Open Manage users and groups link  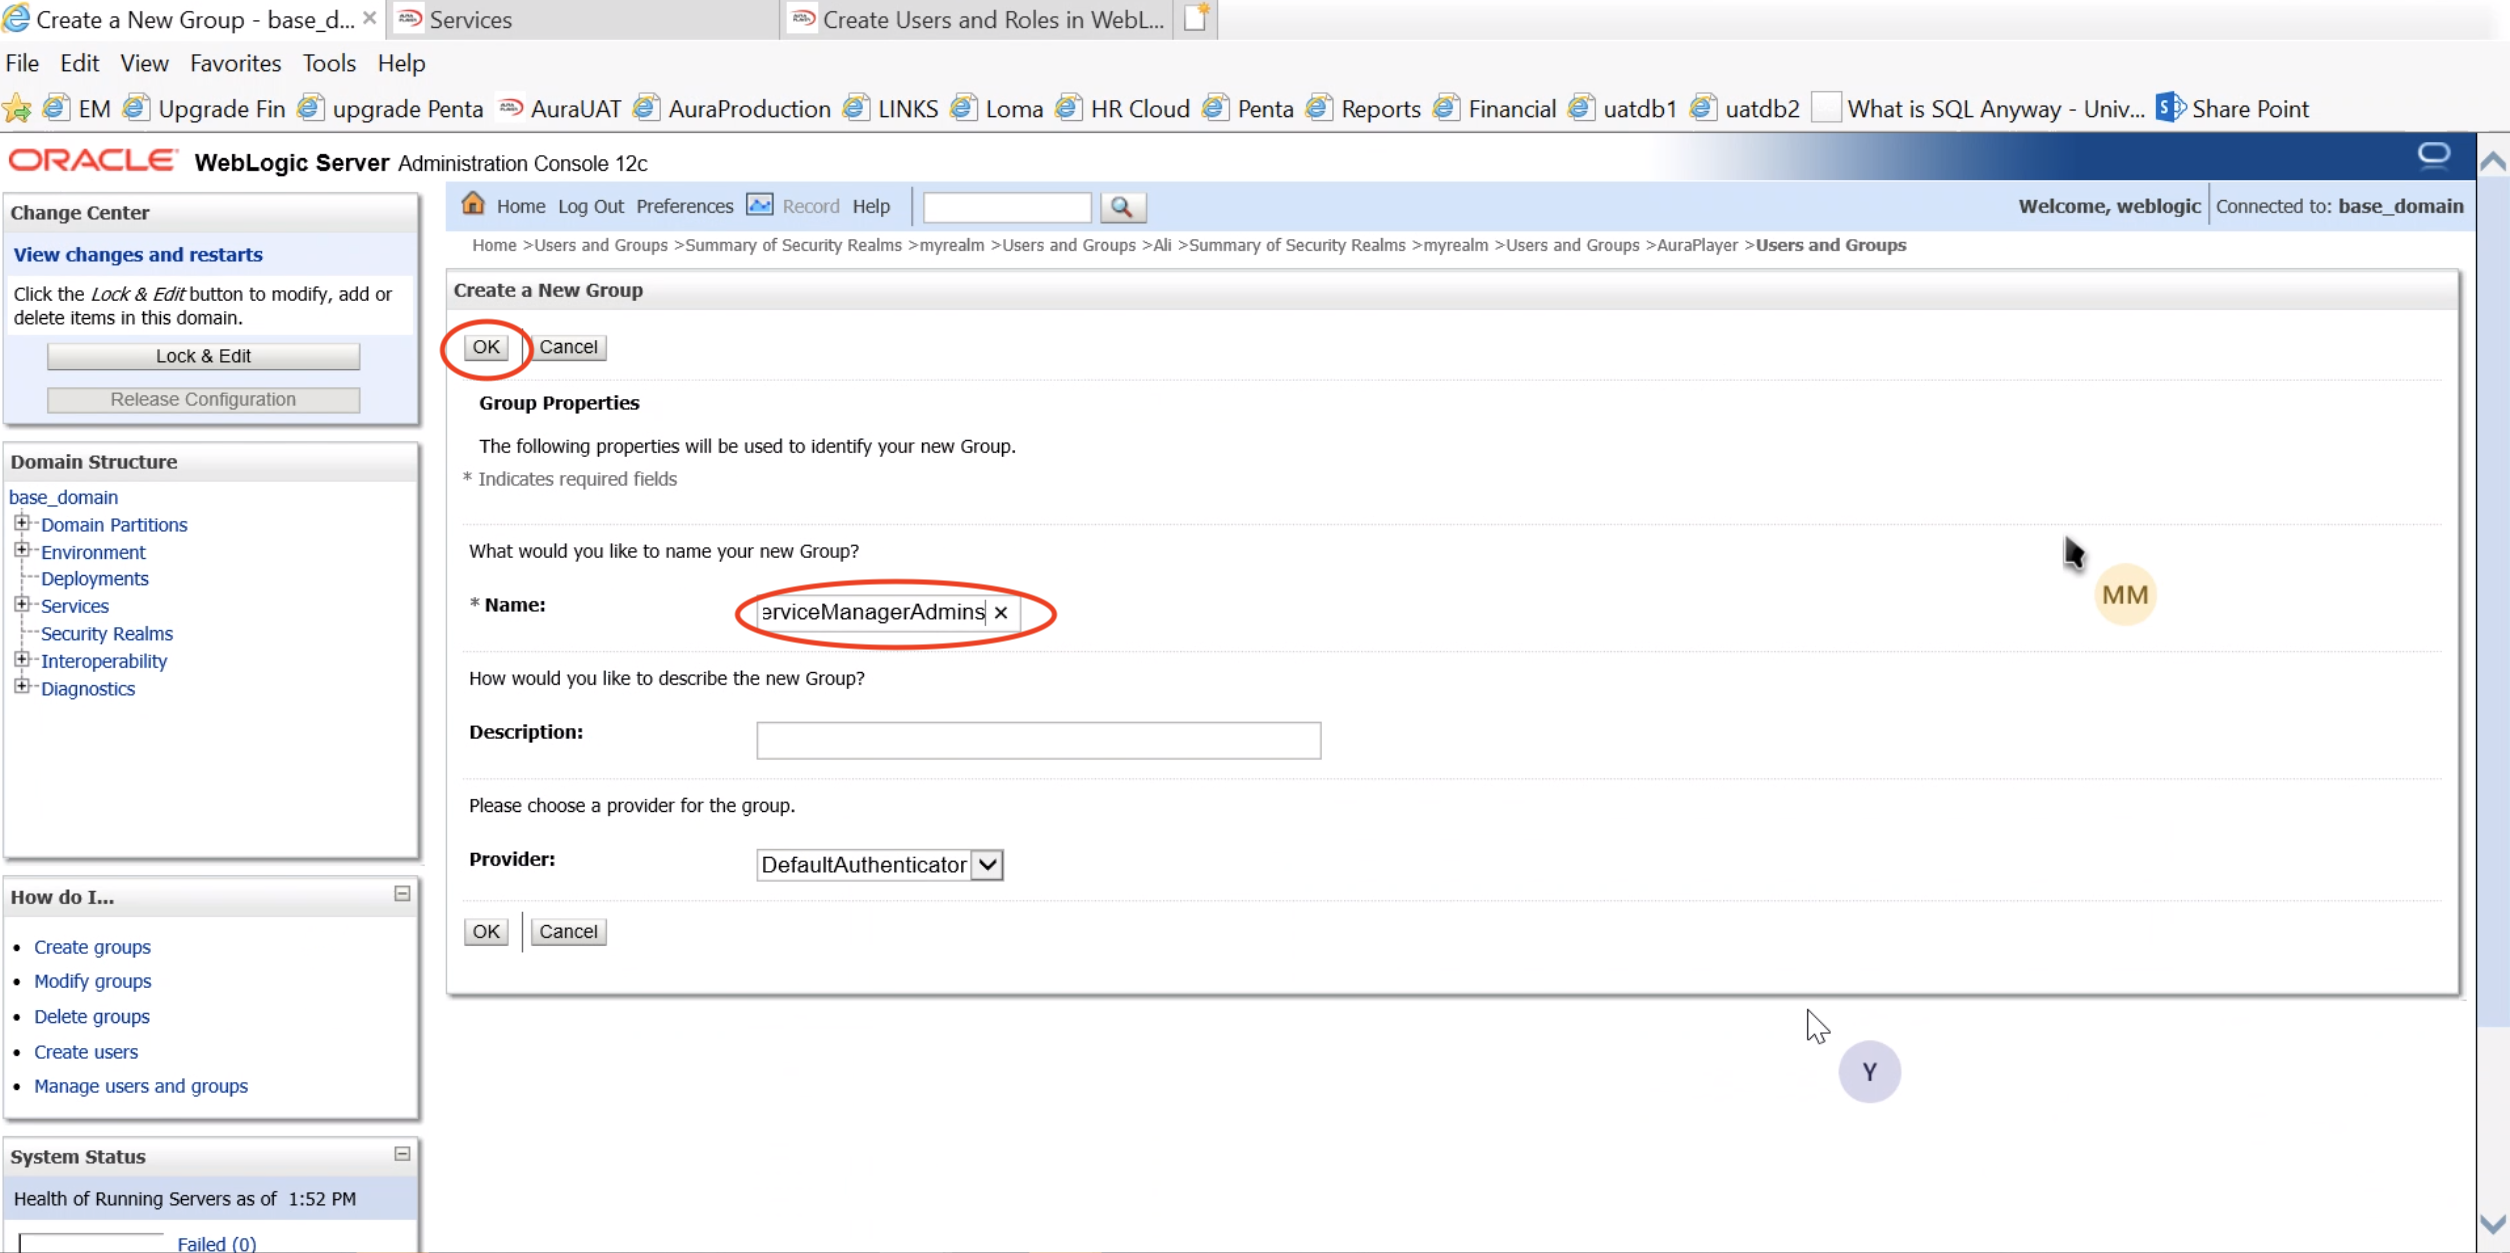click(141, 1085)
